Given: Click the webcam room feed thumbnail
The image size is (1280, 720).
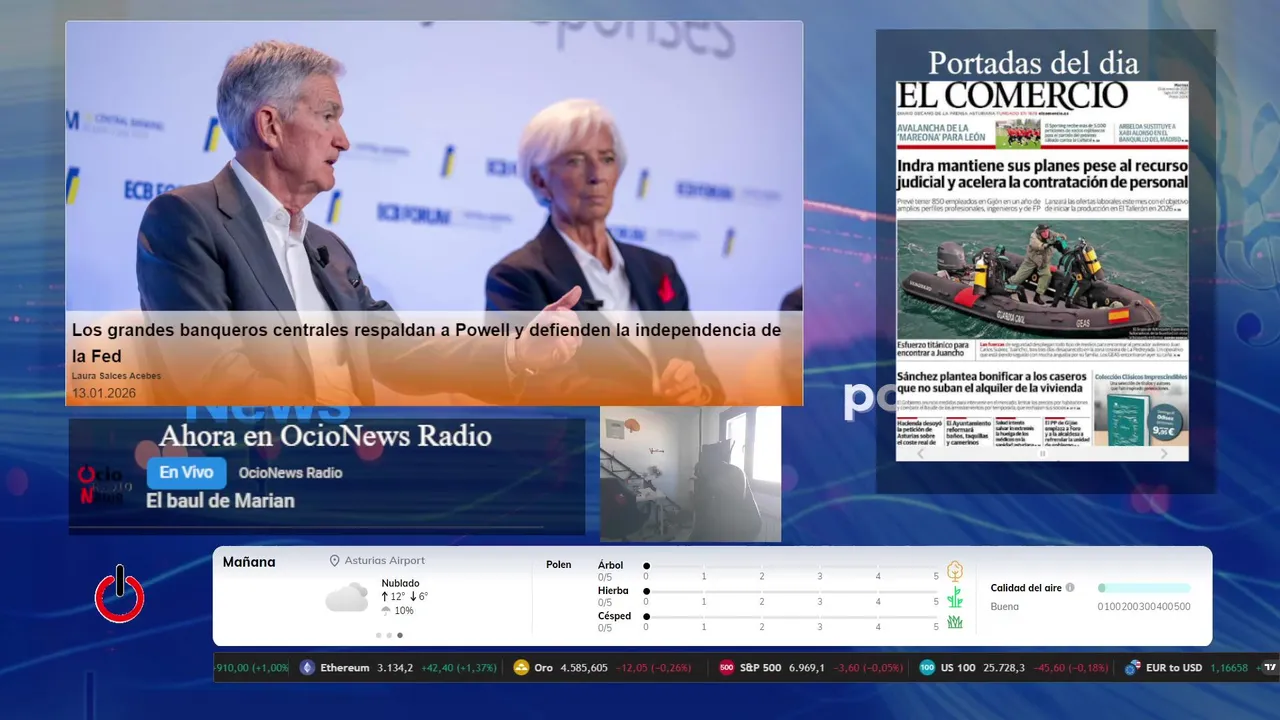Looking at the screenshot, I should [690, 473].
